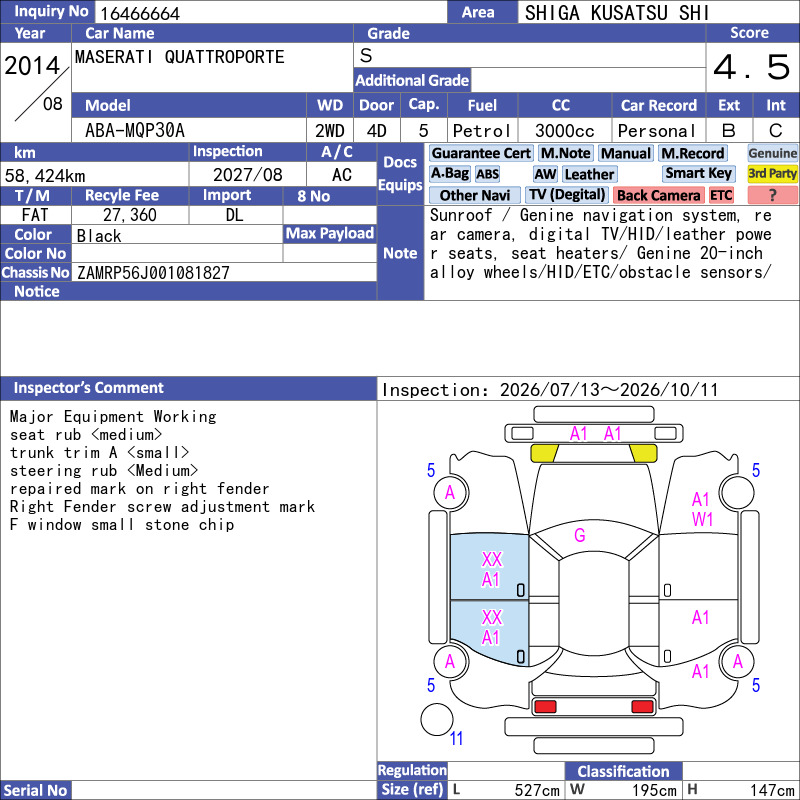The image size is (800, 800).
Task: Click the G mark on the windshield
Action: [580, 535]
